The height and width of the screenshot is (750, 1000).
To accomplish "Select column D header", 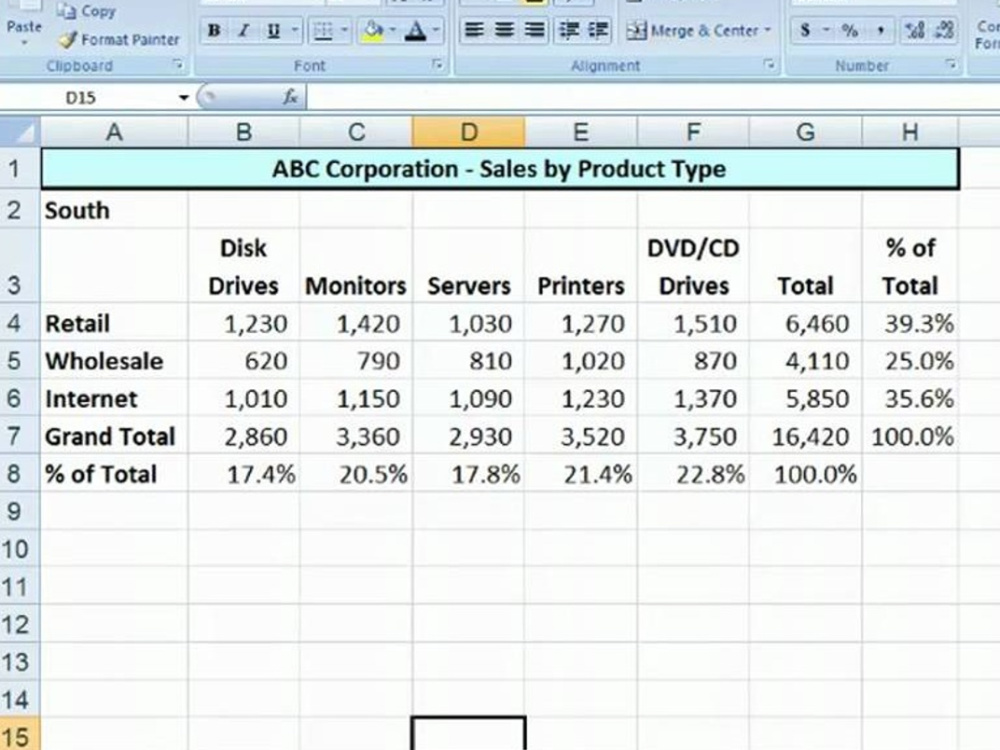I will point(469,132).
